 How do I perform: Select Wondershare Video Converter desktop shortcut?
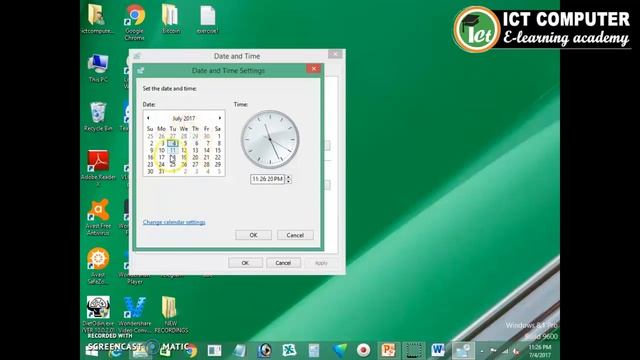[x=135, y=314]
